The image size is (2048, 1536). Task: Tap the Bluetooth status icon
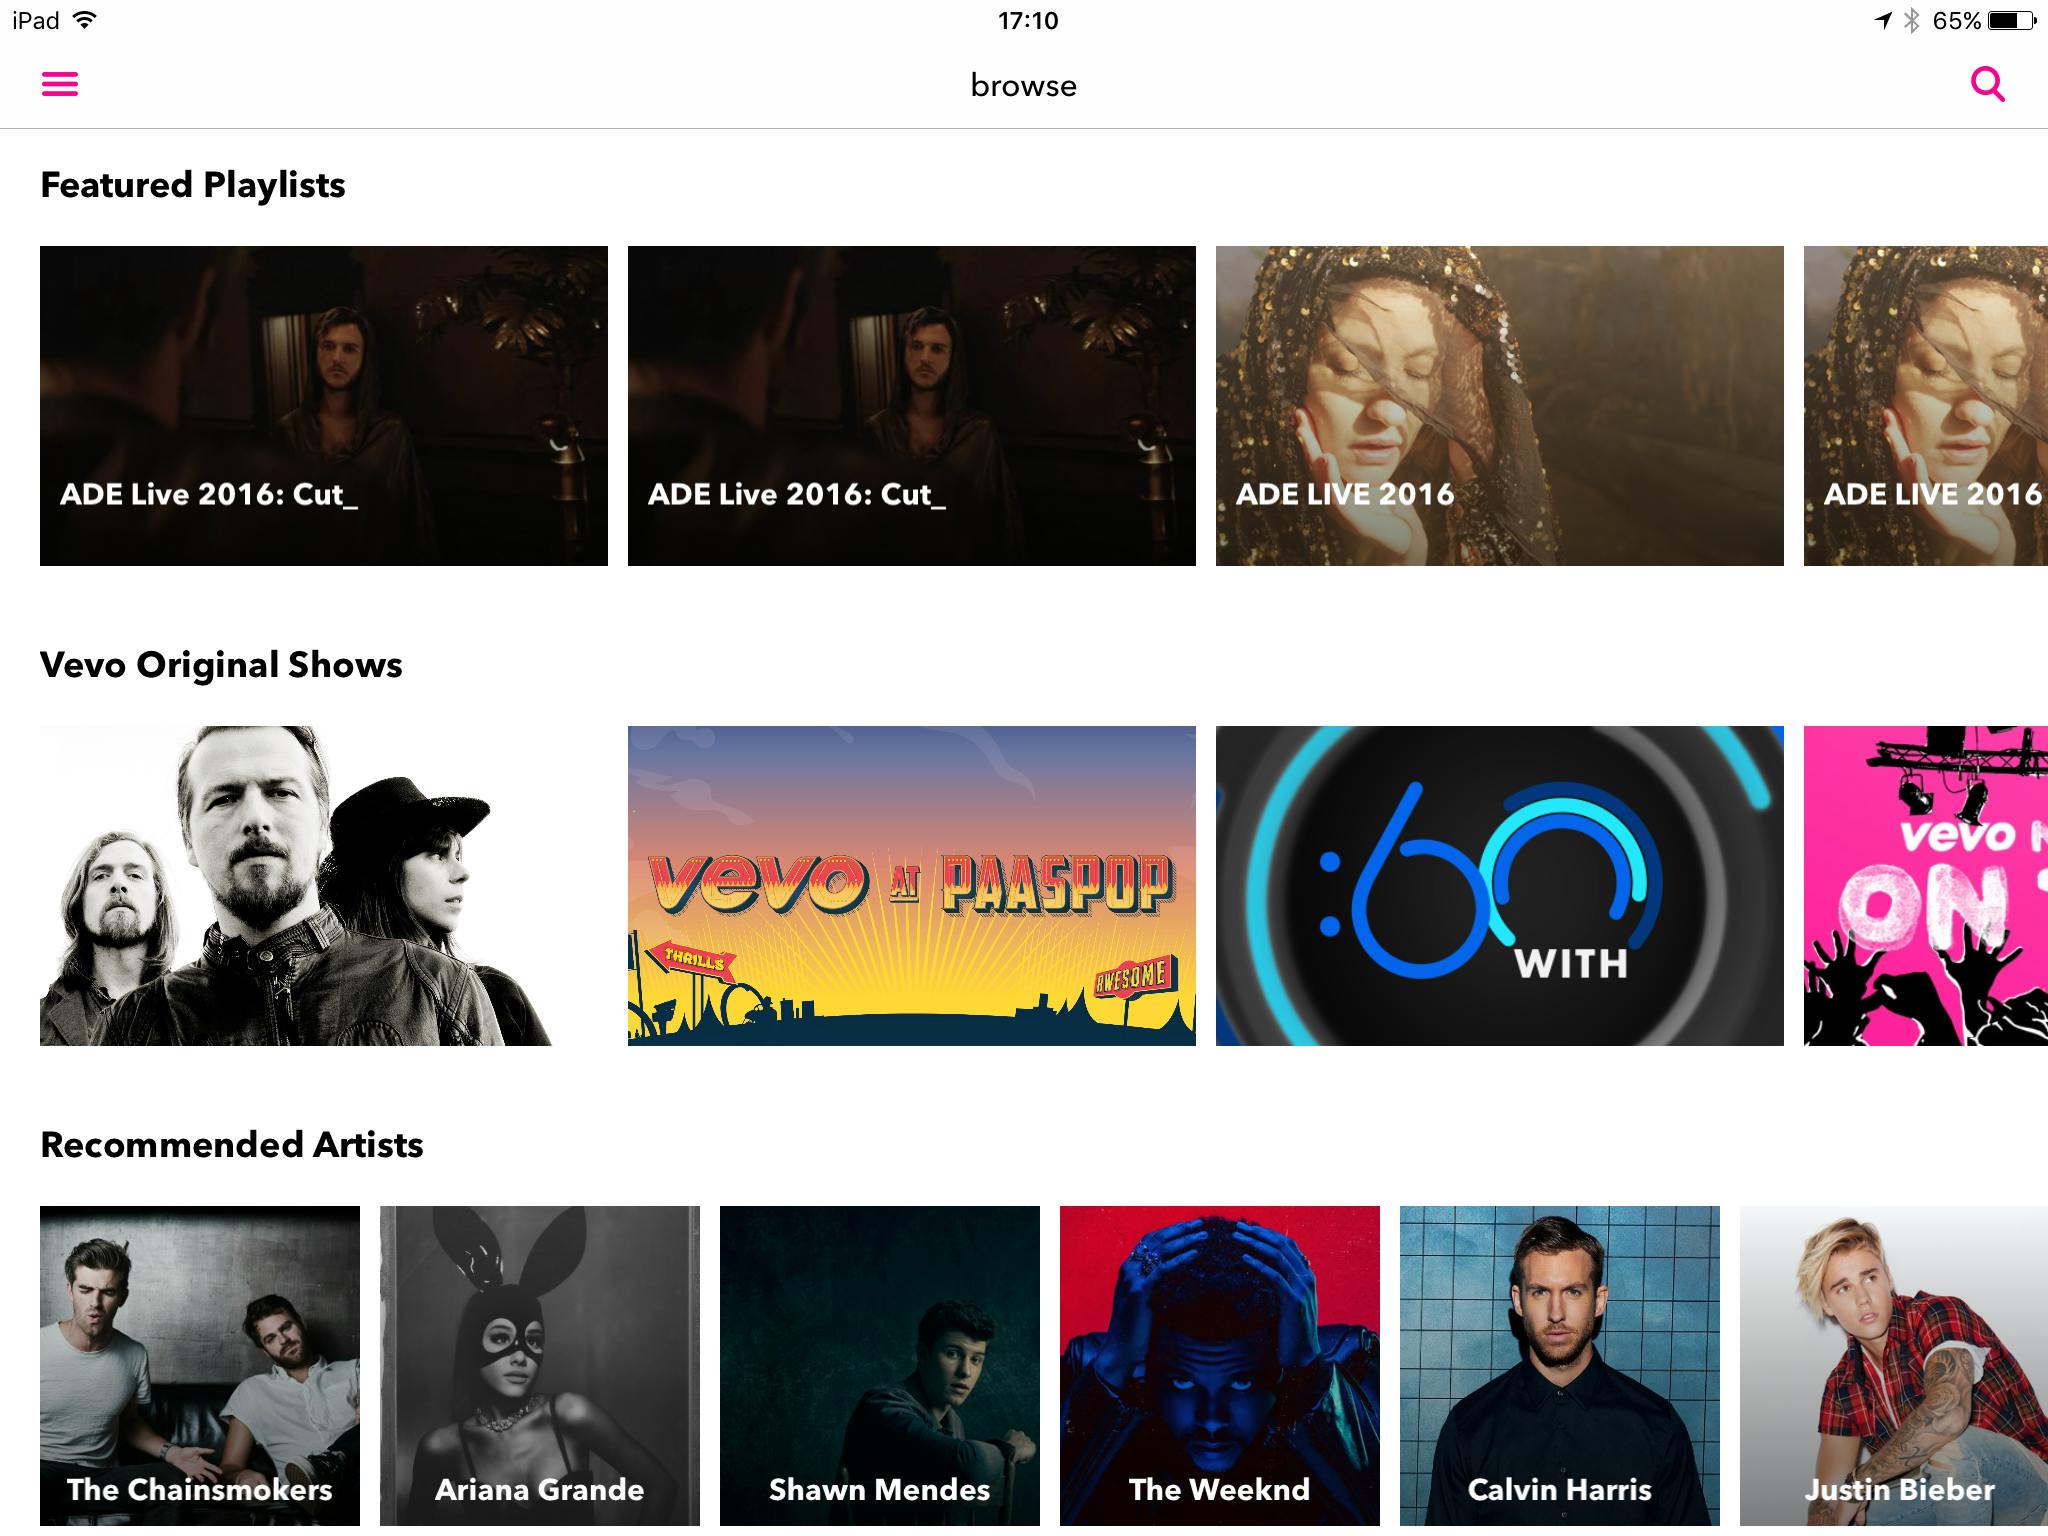click(x=1912, y=20)
